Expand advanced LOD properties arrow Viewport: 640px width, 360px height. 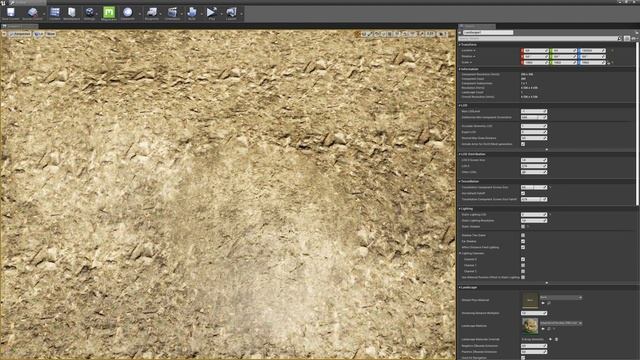click(547, 149)
